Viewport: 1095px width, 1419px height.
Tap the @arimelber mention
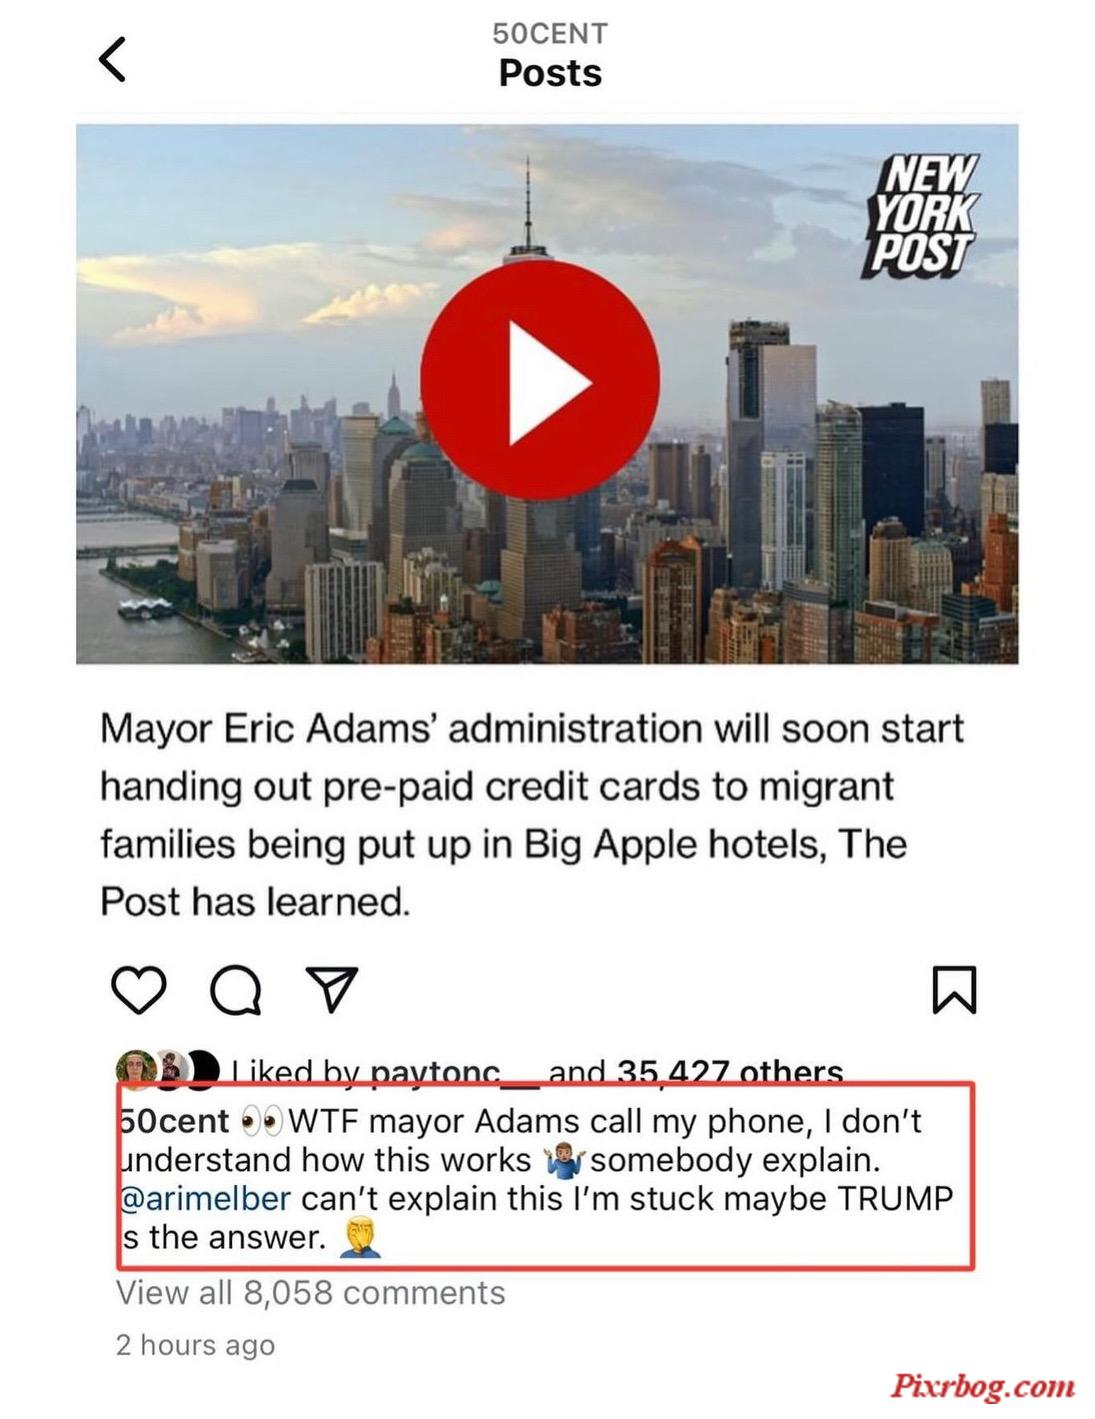[205, 1198]
